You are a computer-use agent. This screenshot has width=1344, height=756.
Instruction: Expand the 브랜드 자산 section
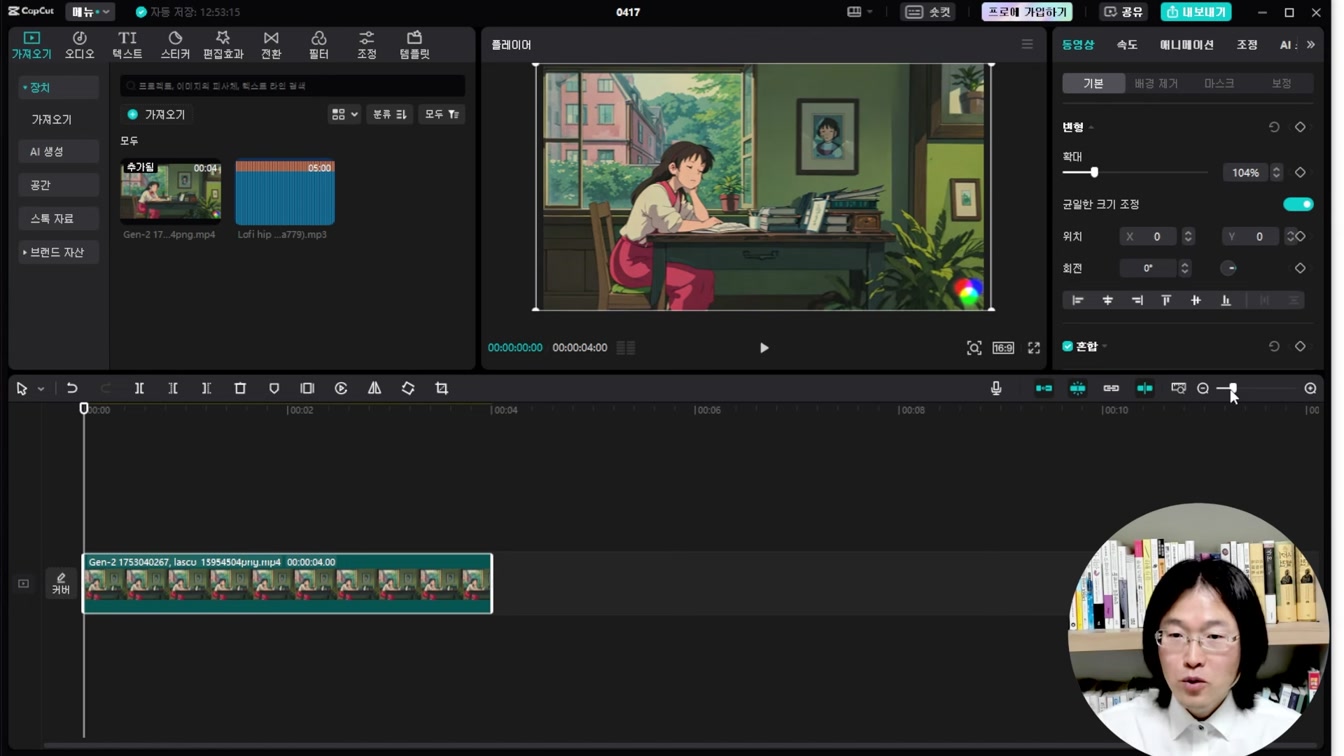tap(58, 252)
